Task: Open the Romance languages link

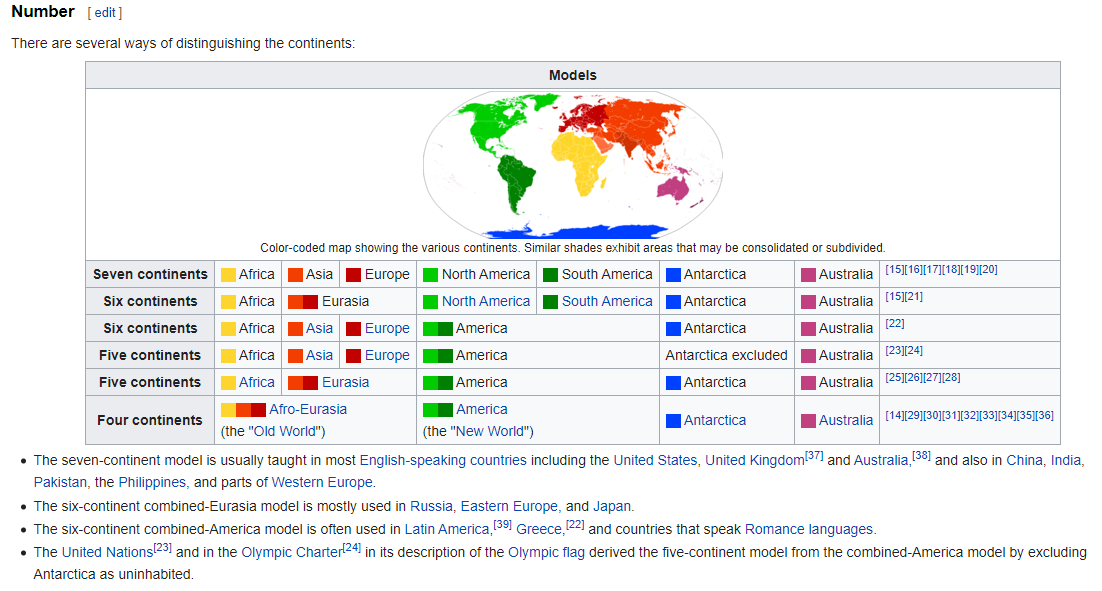Action: click(808, 529)
